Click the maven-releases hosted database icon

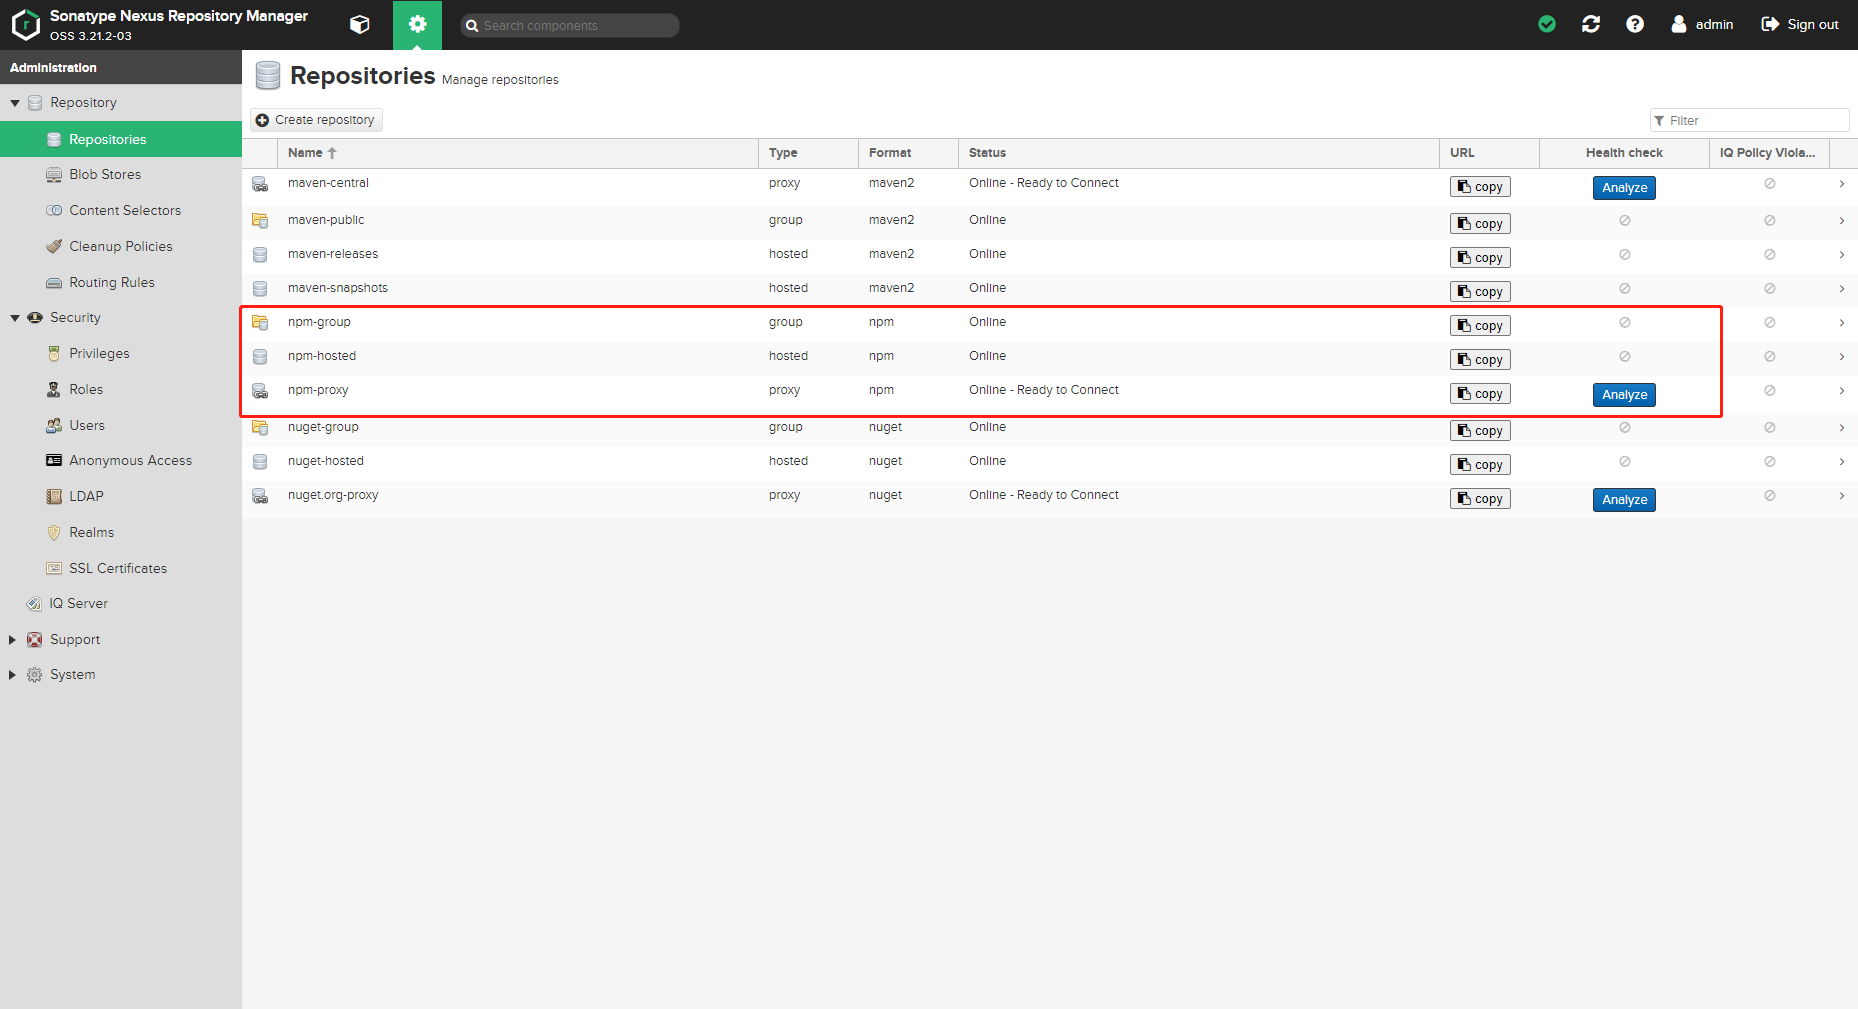coord(260,255)
